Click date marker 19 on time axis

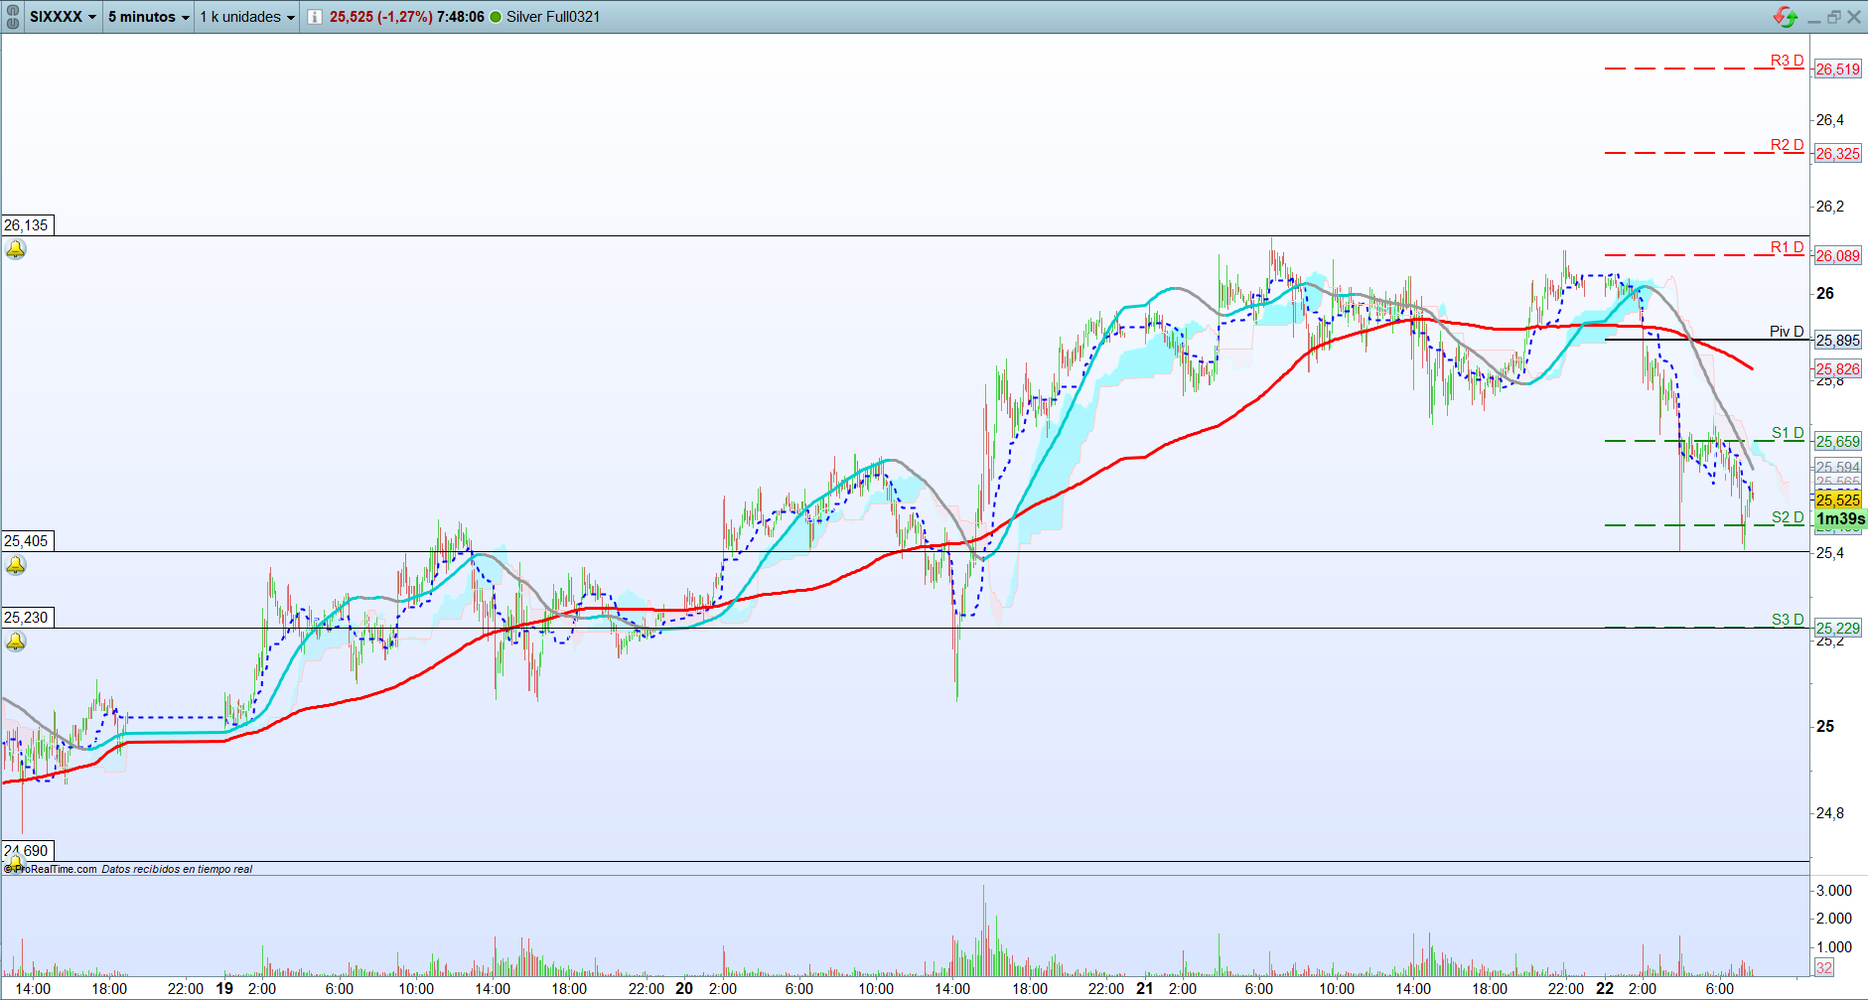224,988
